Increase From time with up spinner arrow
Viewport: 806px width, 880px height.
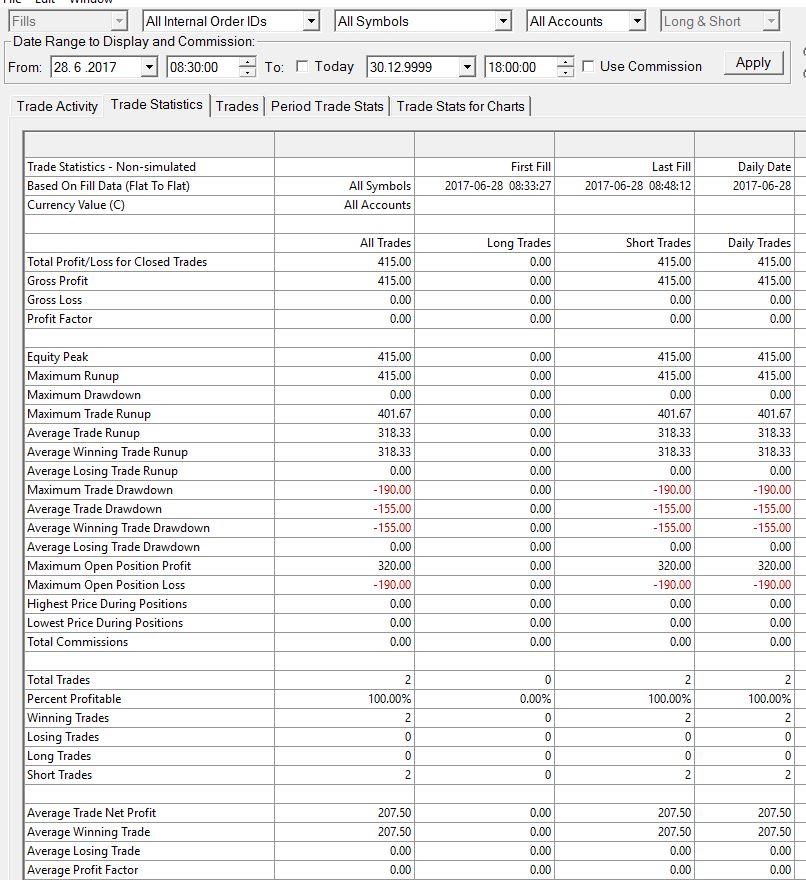(x=248, y=62)
